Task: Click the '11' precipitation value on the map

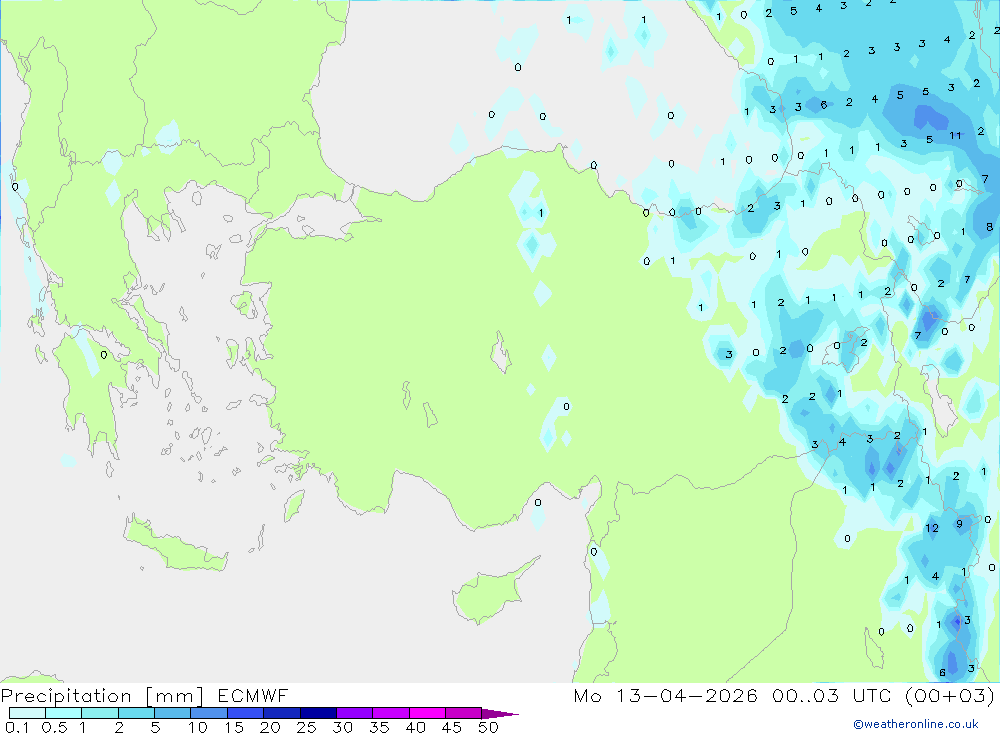Action: pos(955,135)
